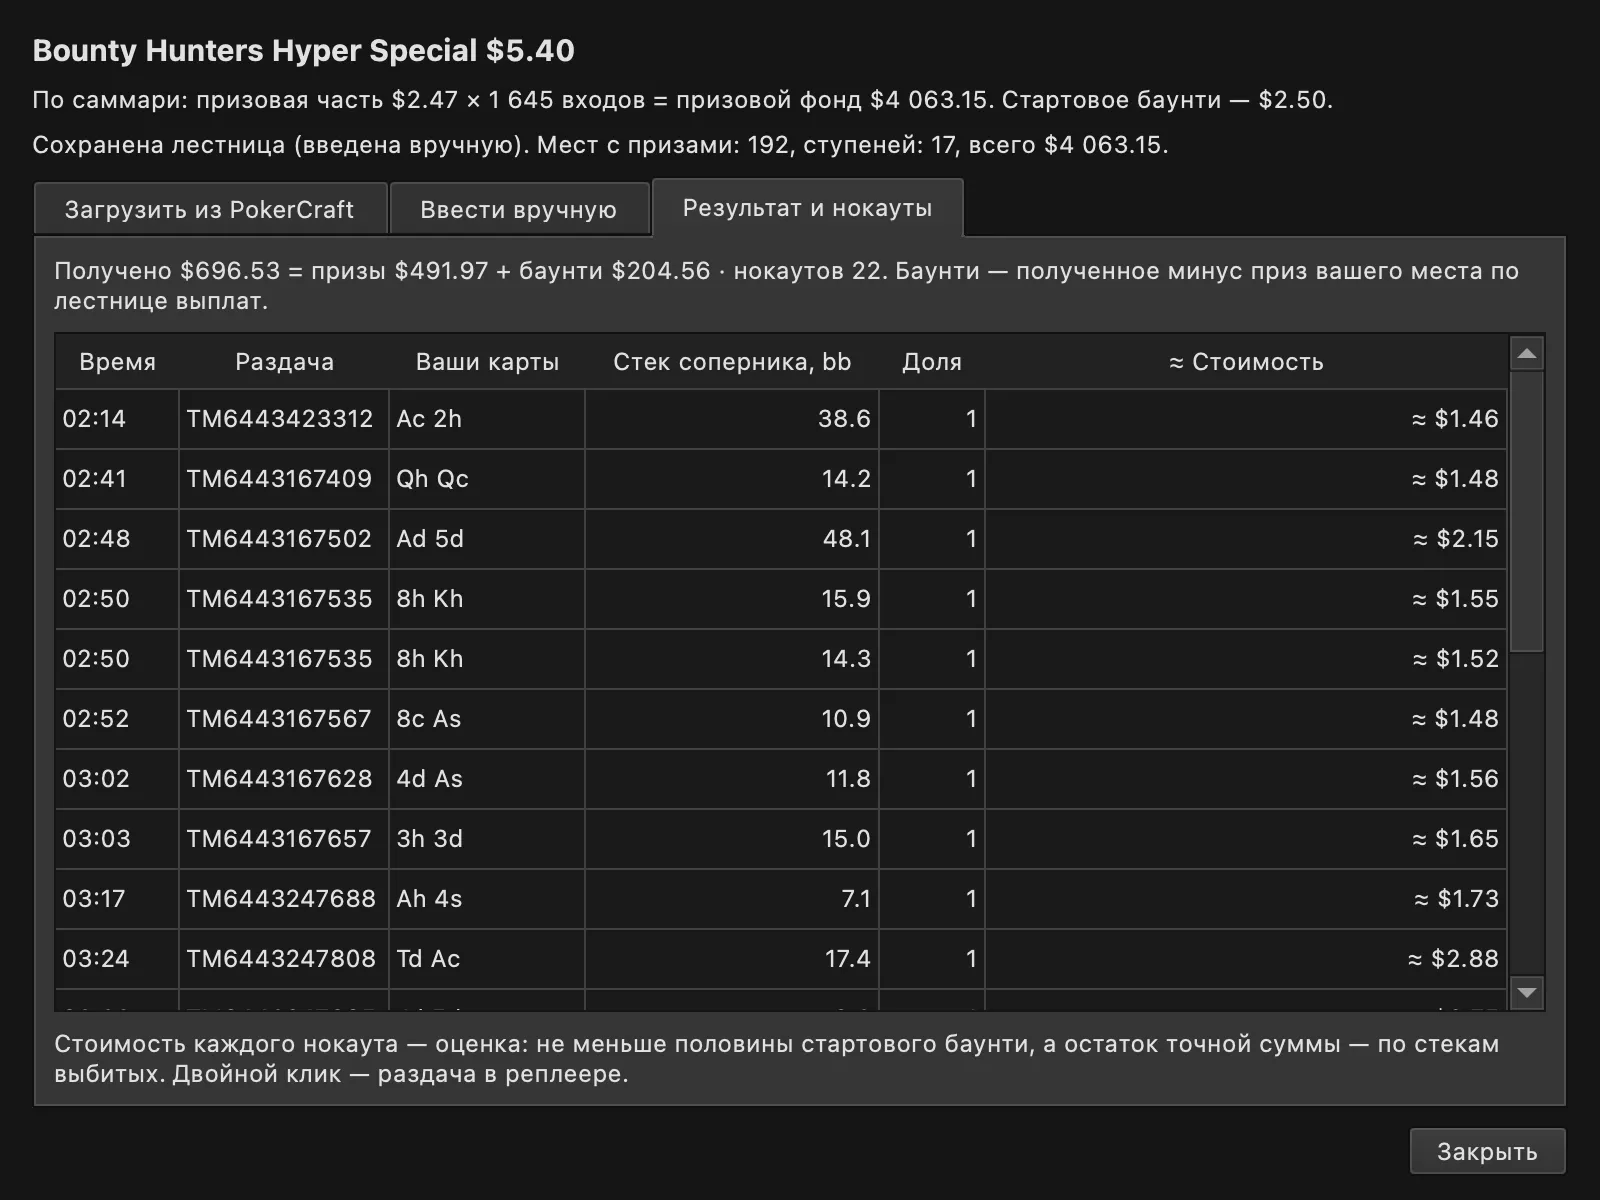Click the ≈ $2.88 cost cell
Screen dimensions: 1600x1200
1246,959
